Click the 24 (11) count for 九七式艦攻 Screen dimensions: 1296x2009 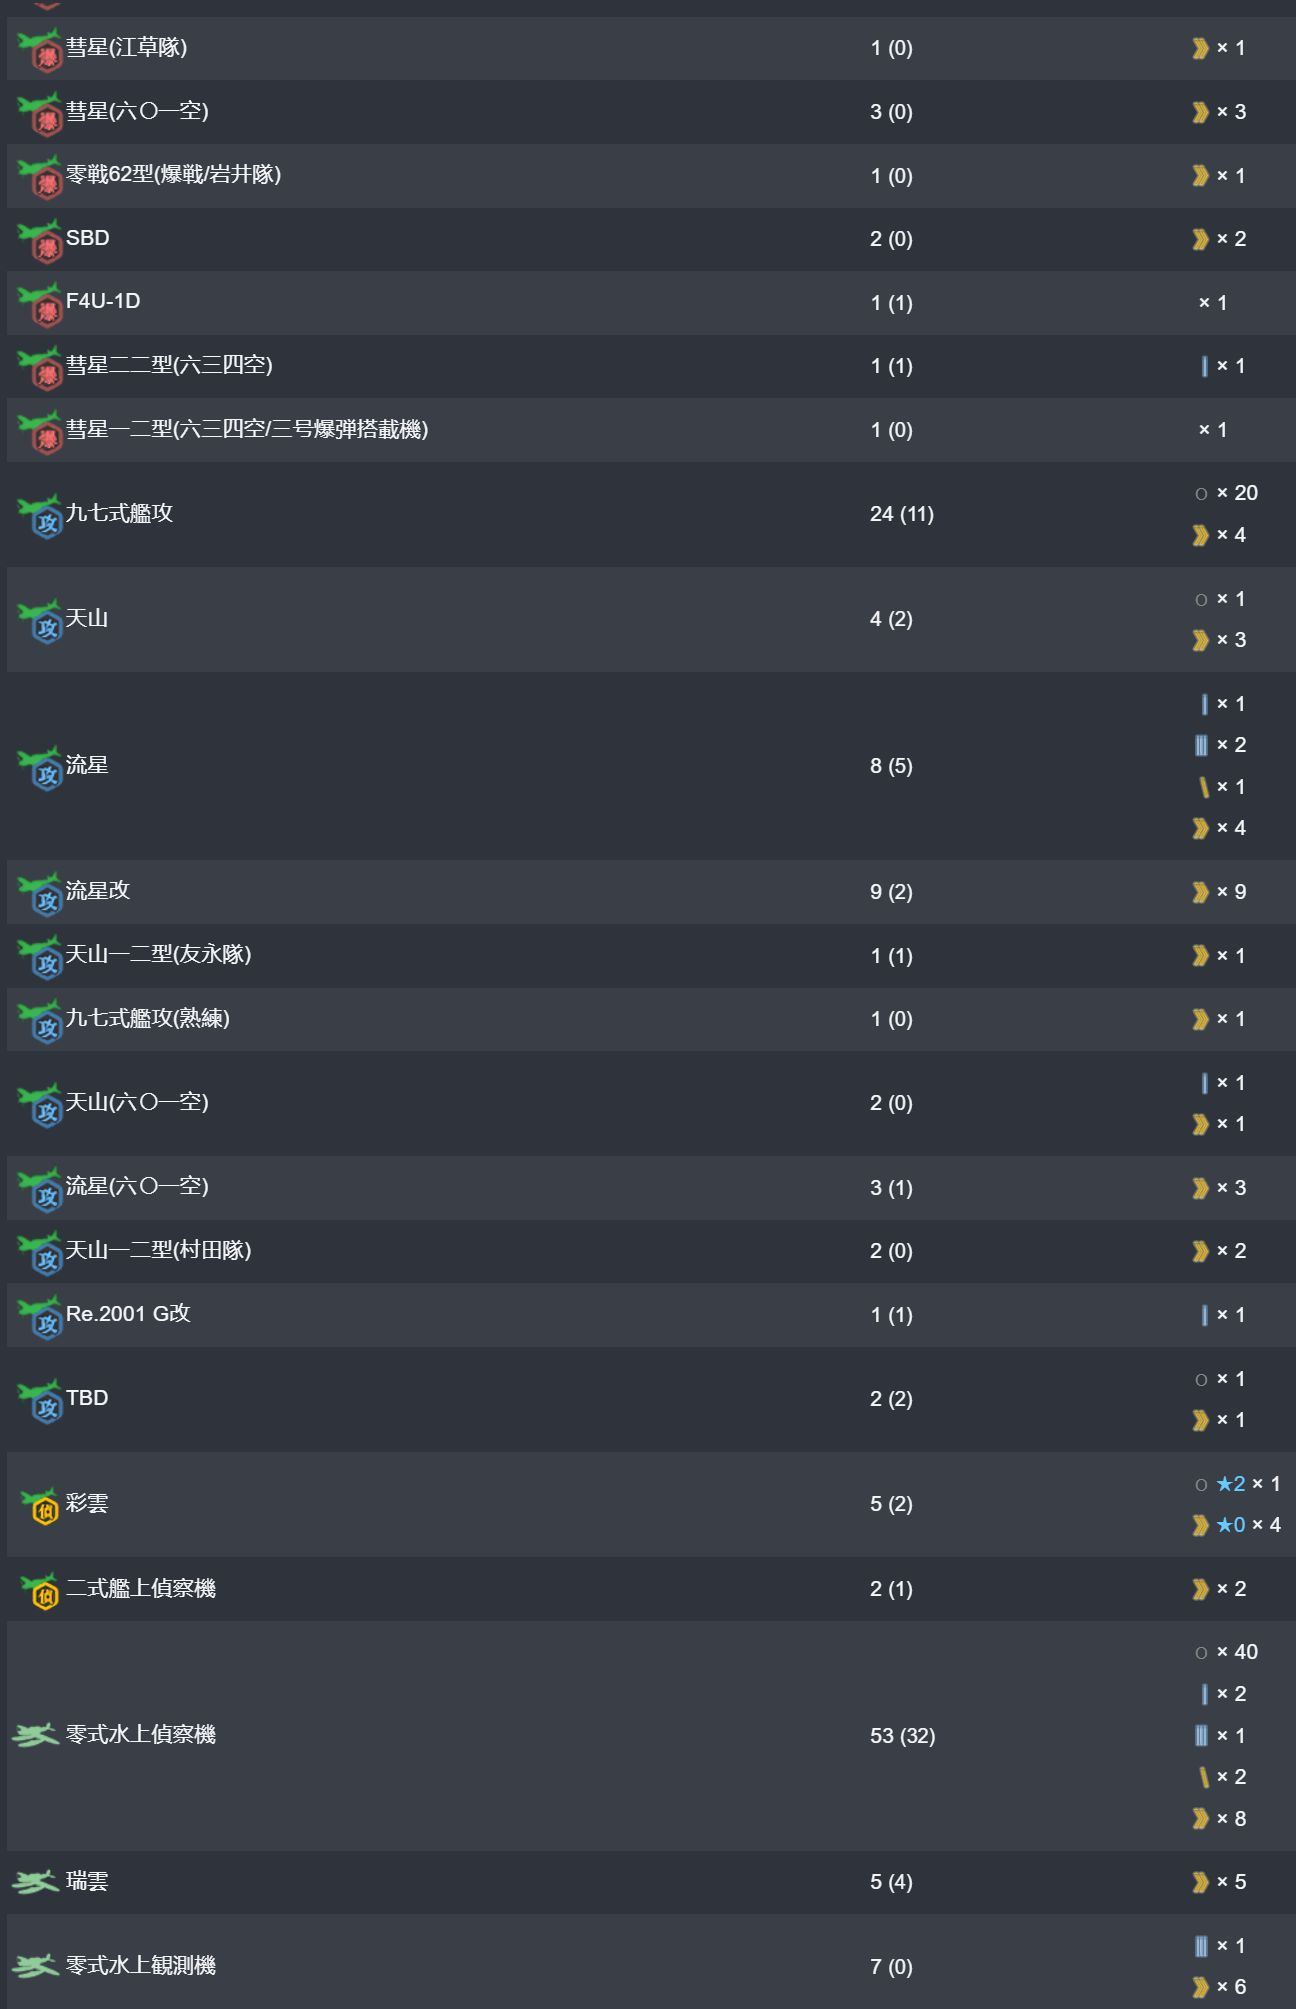point(901,514)
